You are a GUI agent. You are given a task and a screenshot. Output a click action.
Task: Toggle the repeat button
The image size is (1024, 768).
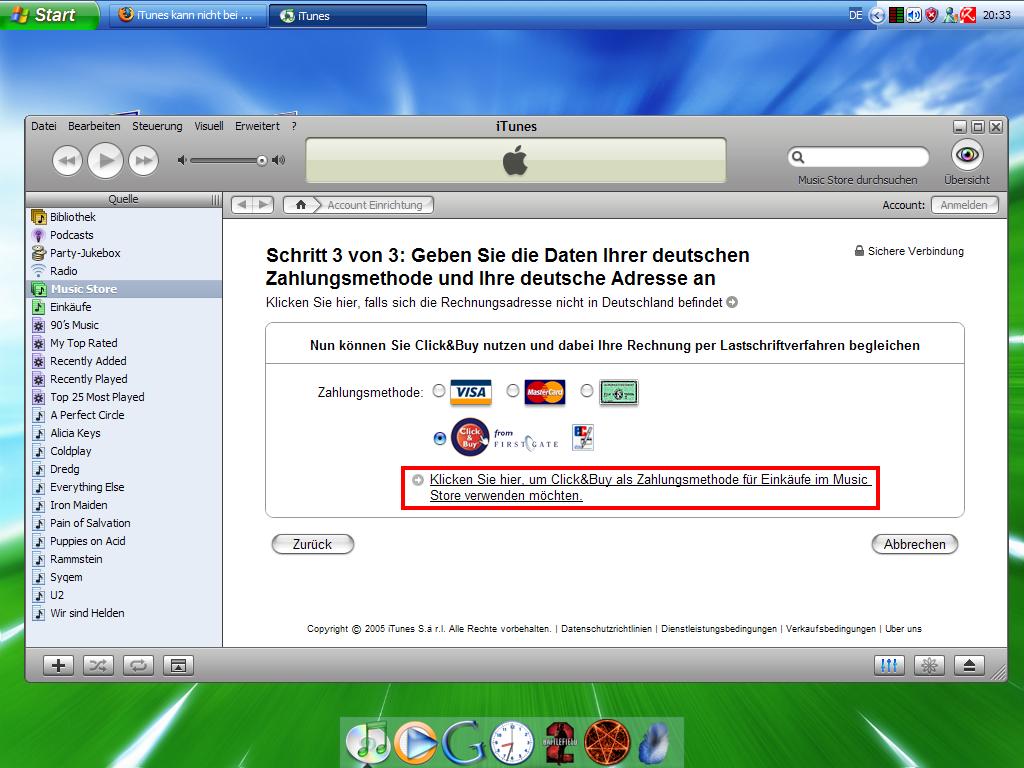click(138, 665)
